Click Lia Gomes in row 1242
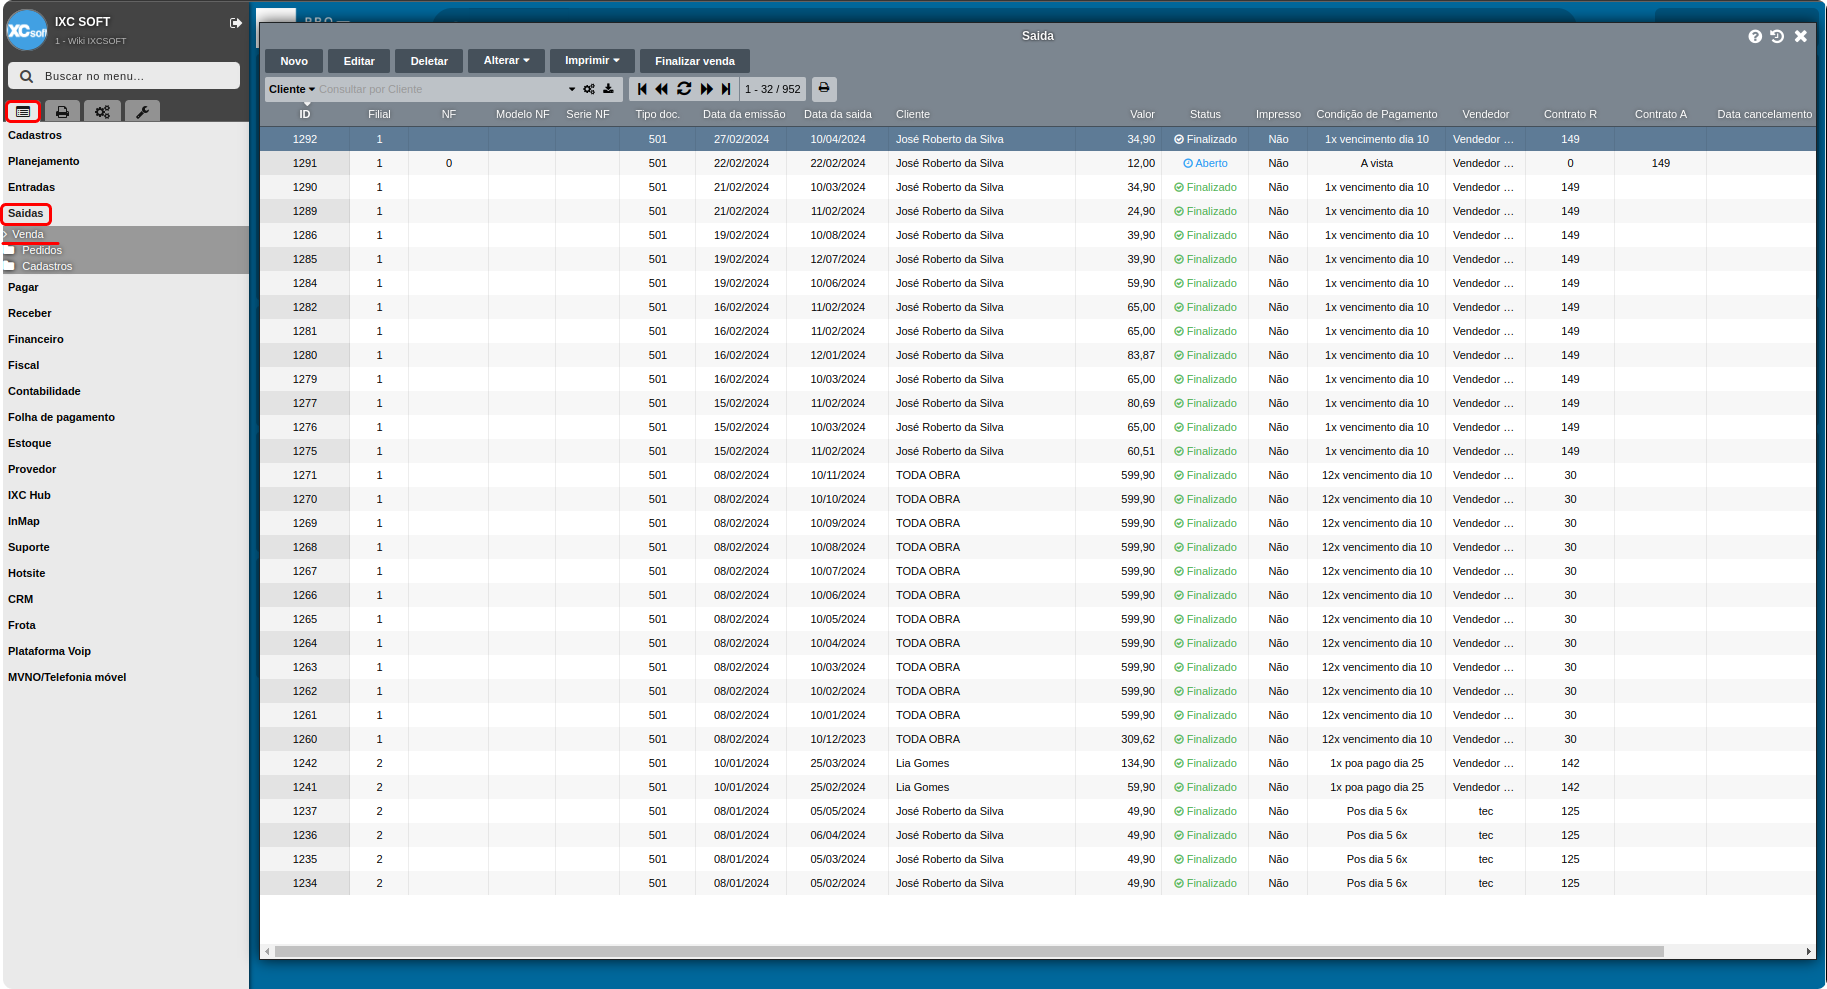This screenshot has height=989, width=1827. (x=922, y=763)
